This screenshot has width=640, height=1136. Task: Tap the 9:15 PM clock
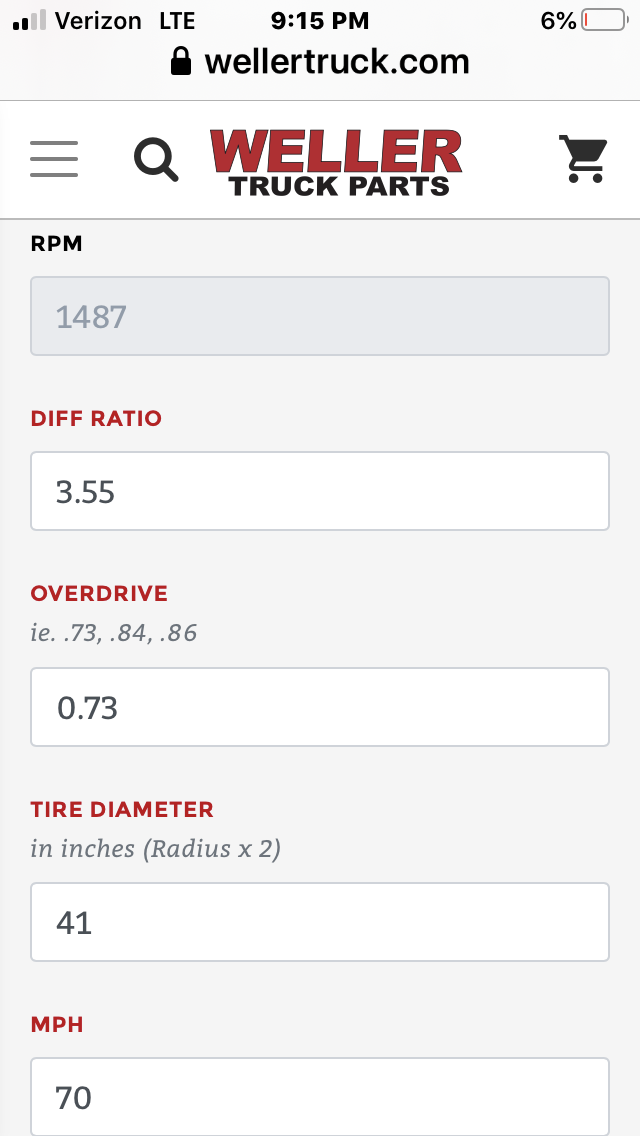(320, 21)
